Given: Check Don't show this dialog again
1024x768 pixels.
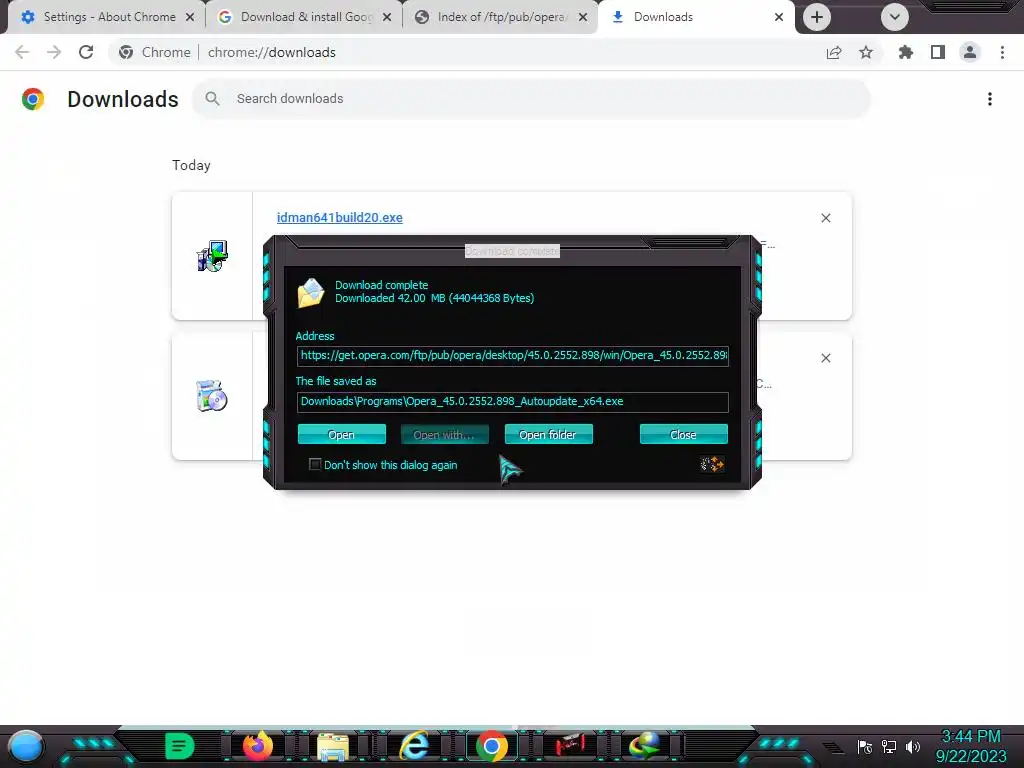Looking at the screenshot, I should 315,464.
